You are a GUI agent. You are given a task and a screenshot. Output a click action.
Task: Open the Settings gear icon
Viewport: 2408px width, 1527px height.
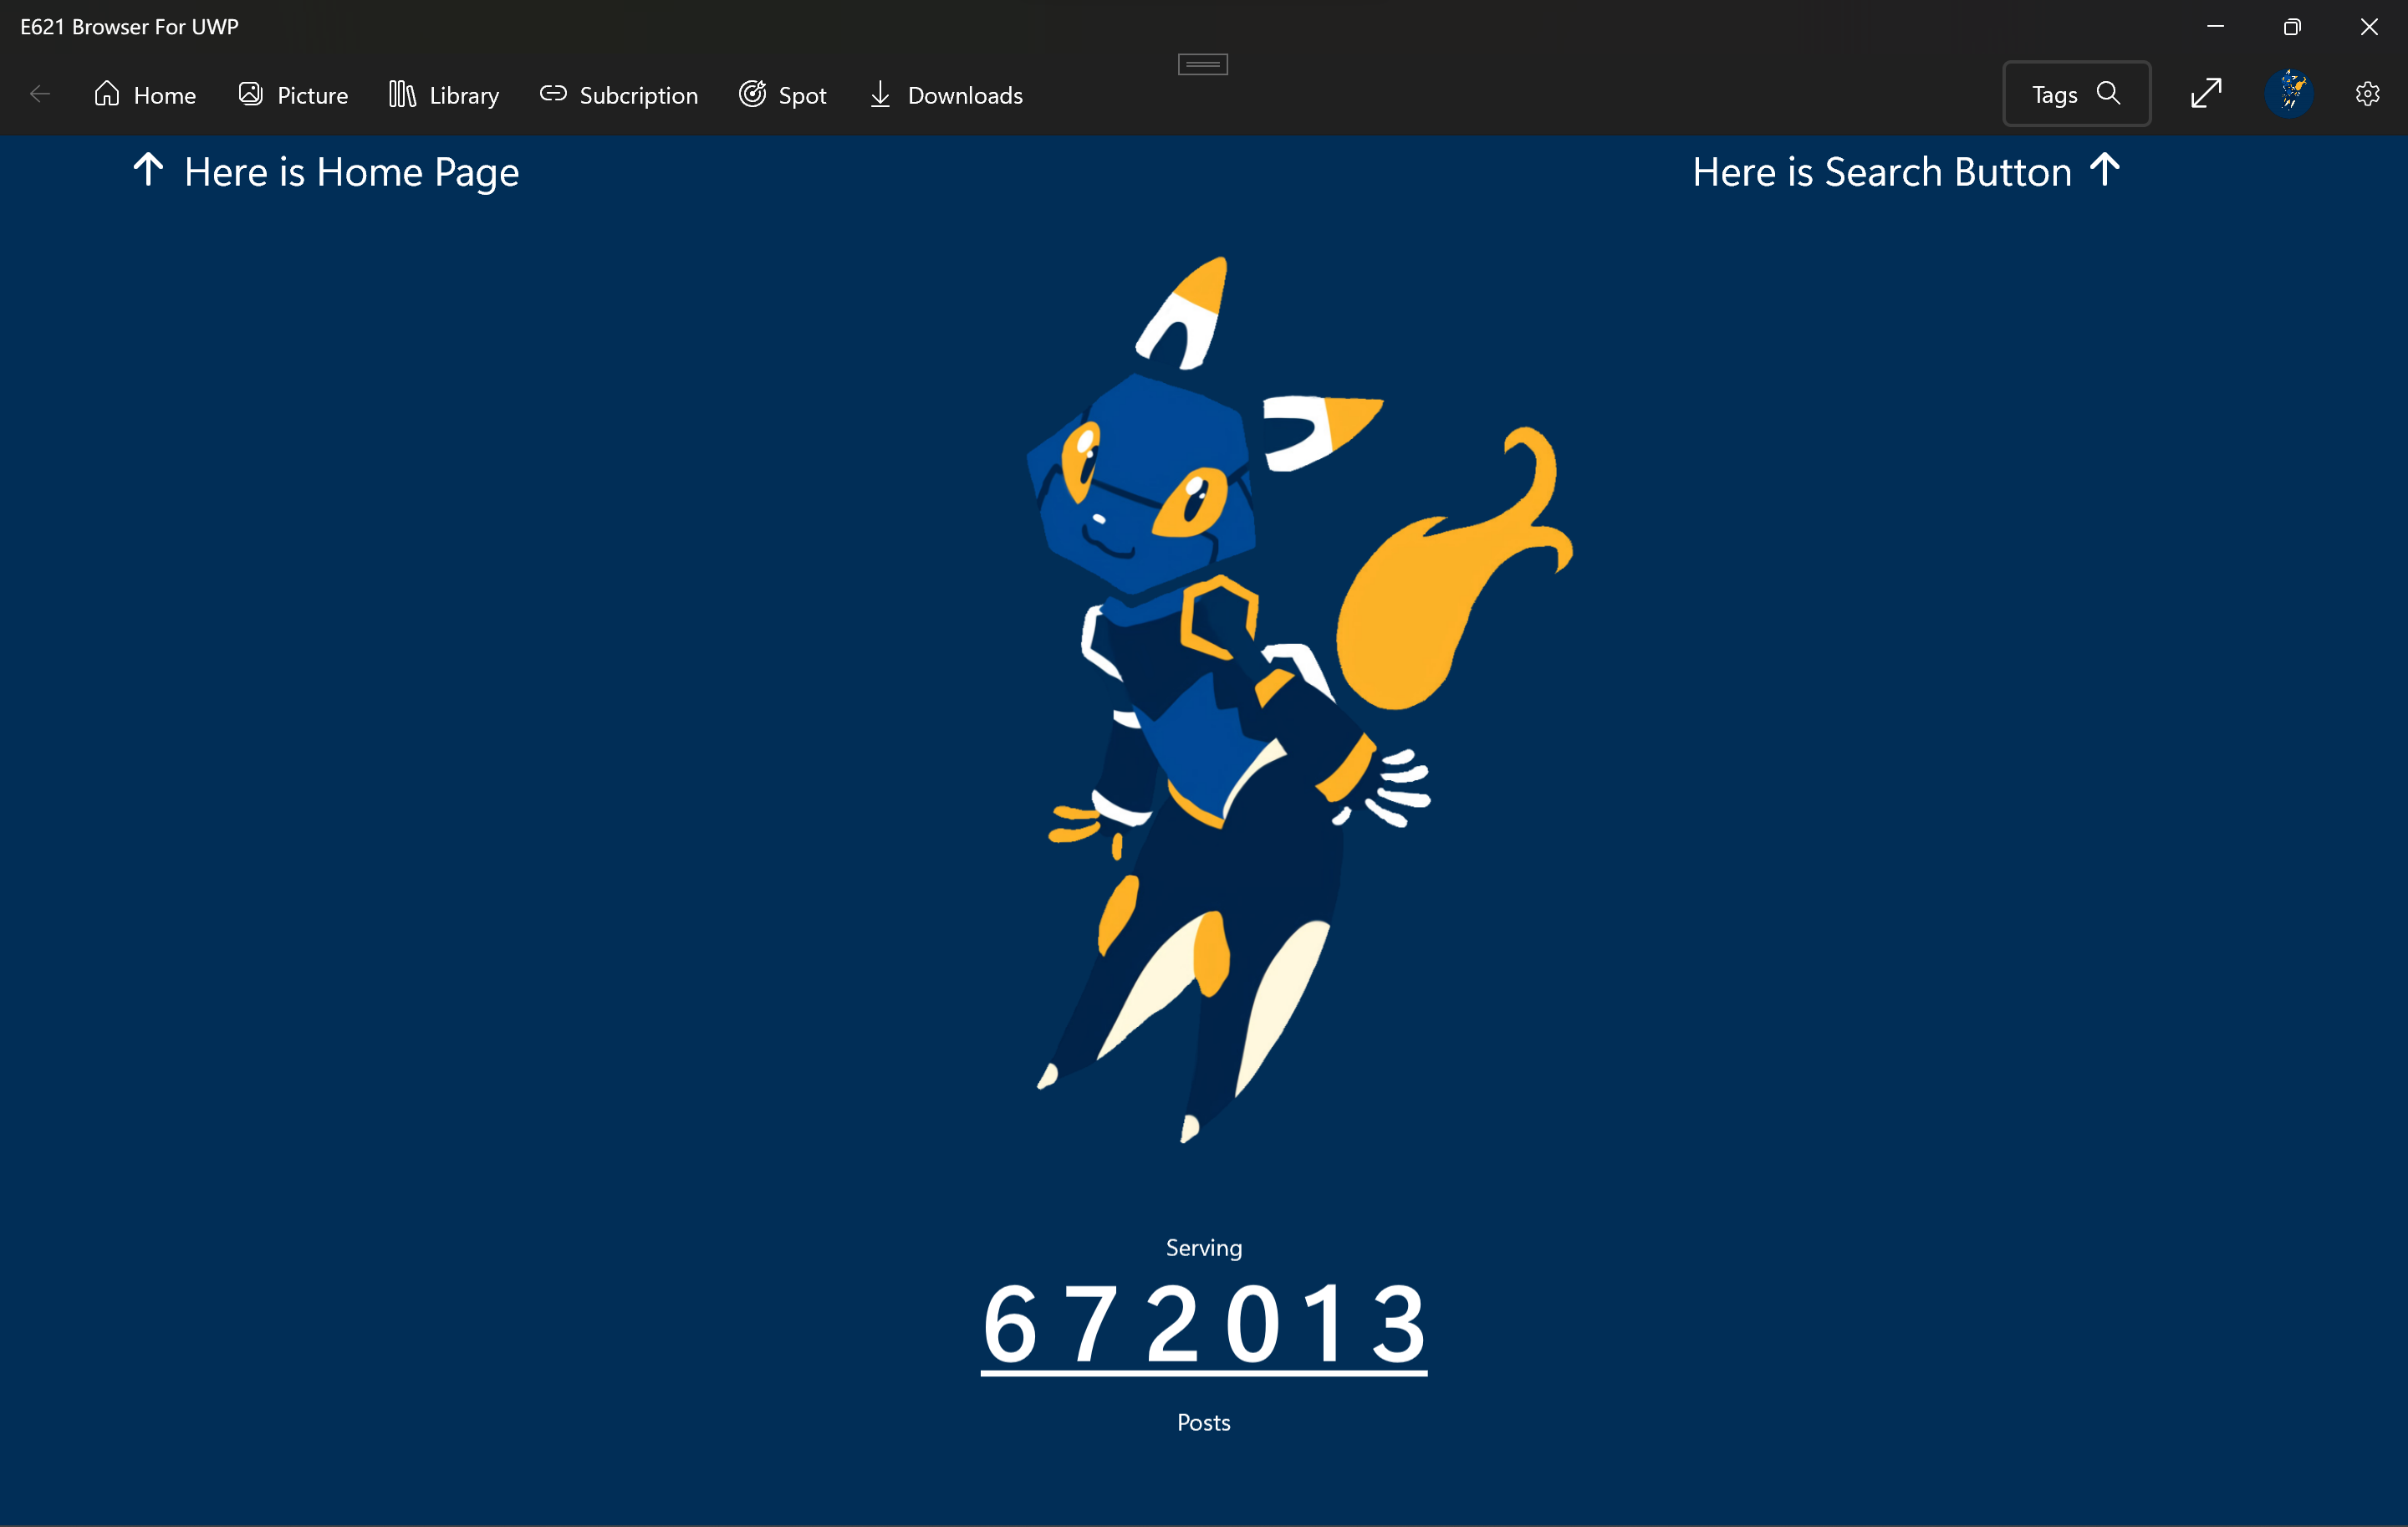pos(2368,93)
